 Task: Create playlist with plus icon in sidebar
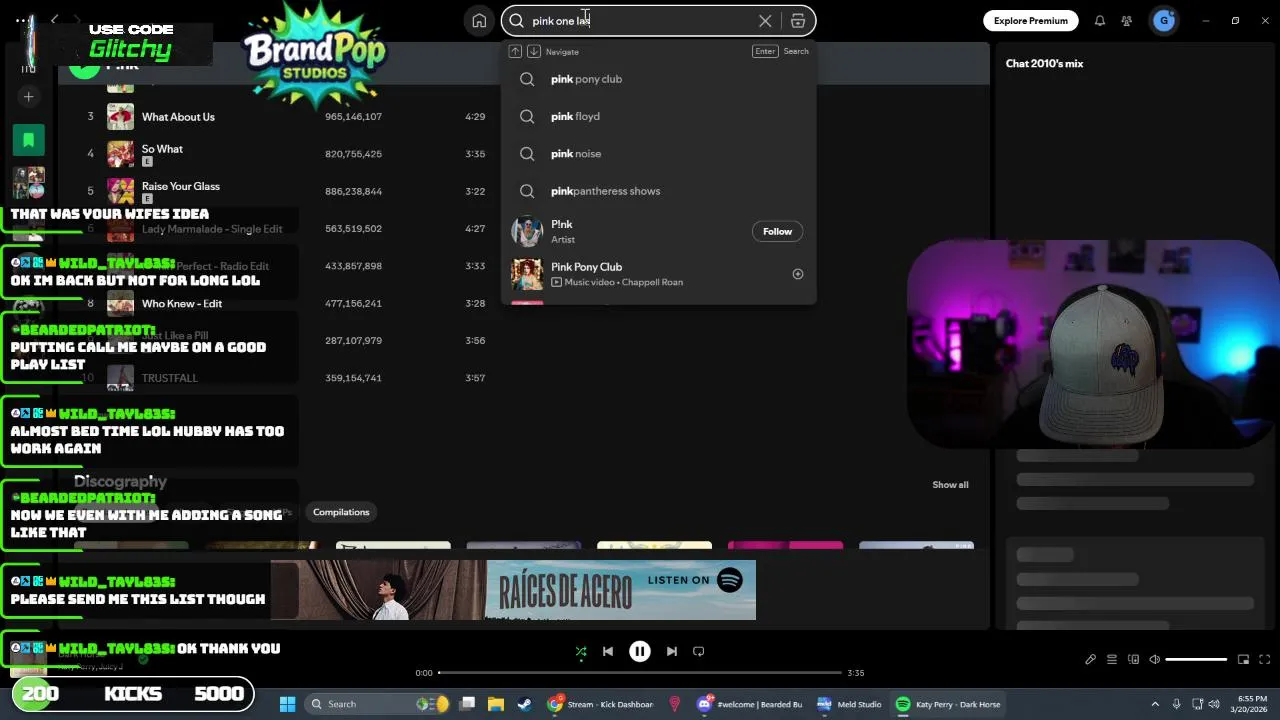pyautogui.click(x=29, y=96)
